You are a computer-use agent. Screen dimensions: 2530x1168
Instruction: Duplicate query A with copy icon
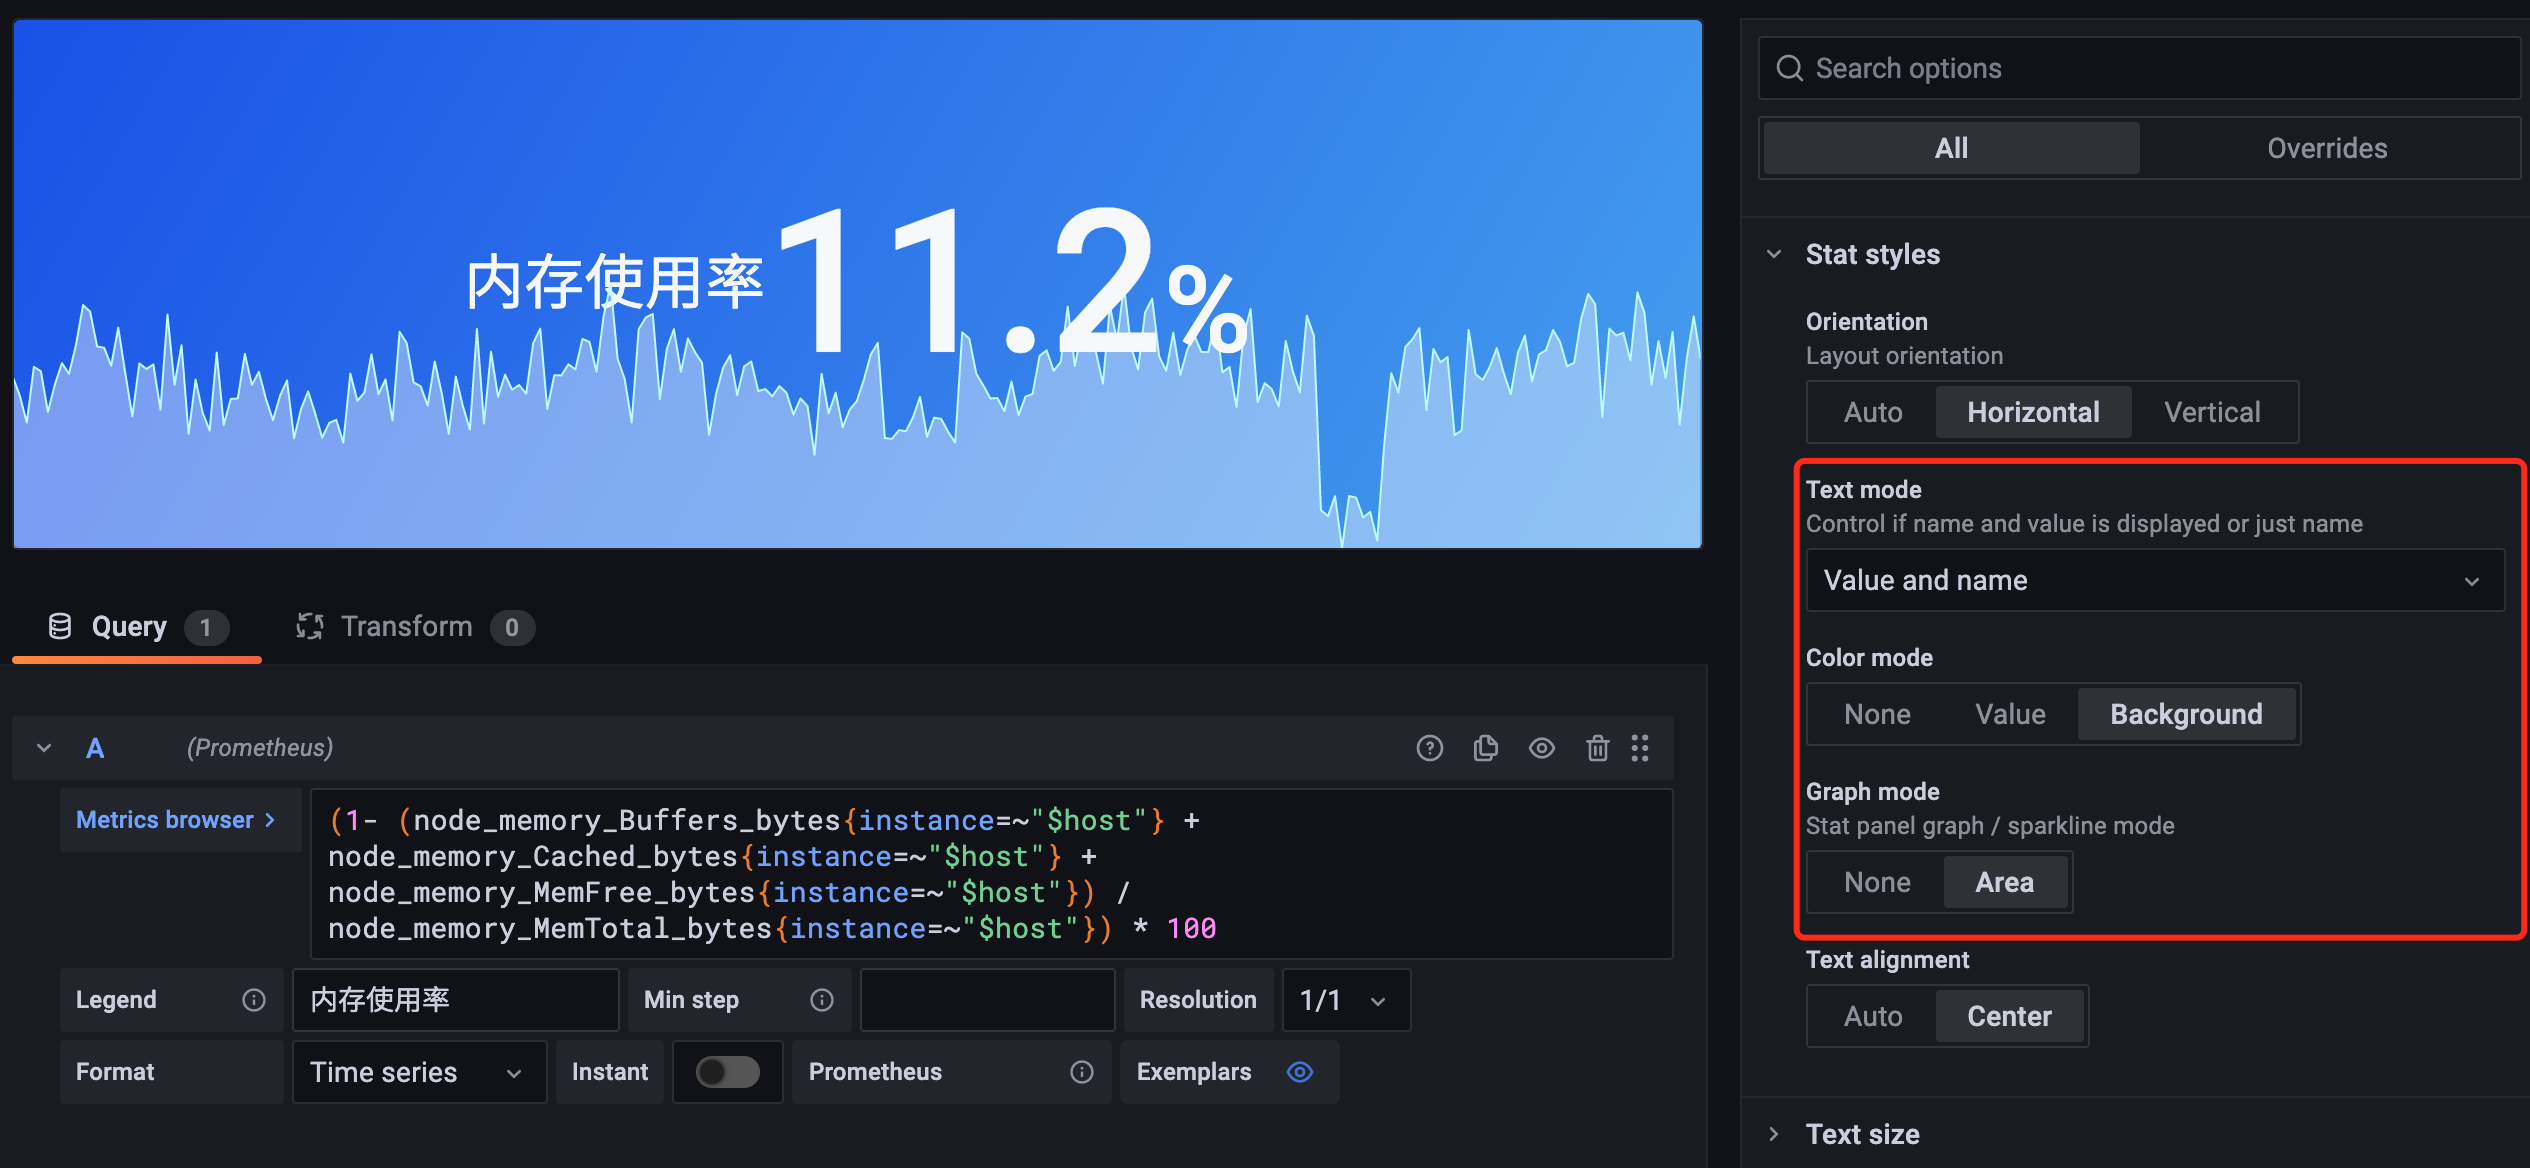click(x=1485, y=748)
